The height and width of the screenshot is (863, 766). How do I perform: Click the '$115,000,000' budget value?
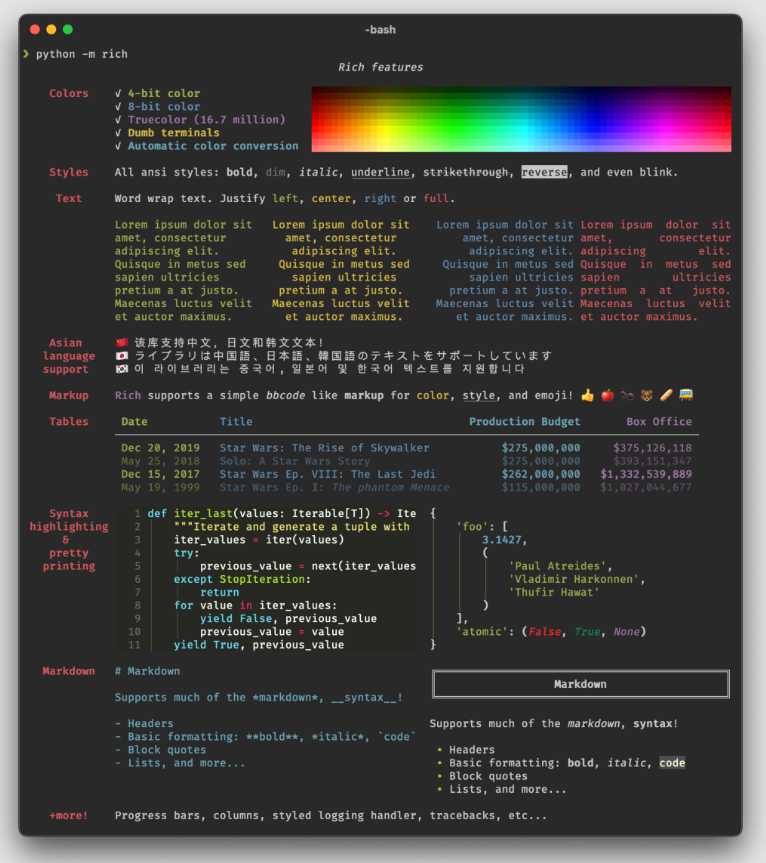coord(541,487)
